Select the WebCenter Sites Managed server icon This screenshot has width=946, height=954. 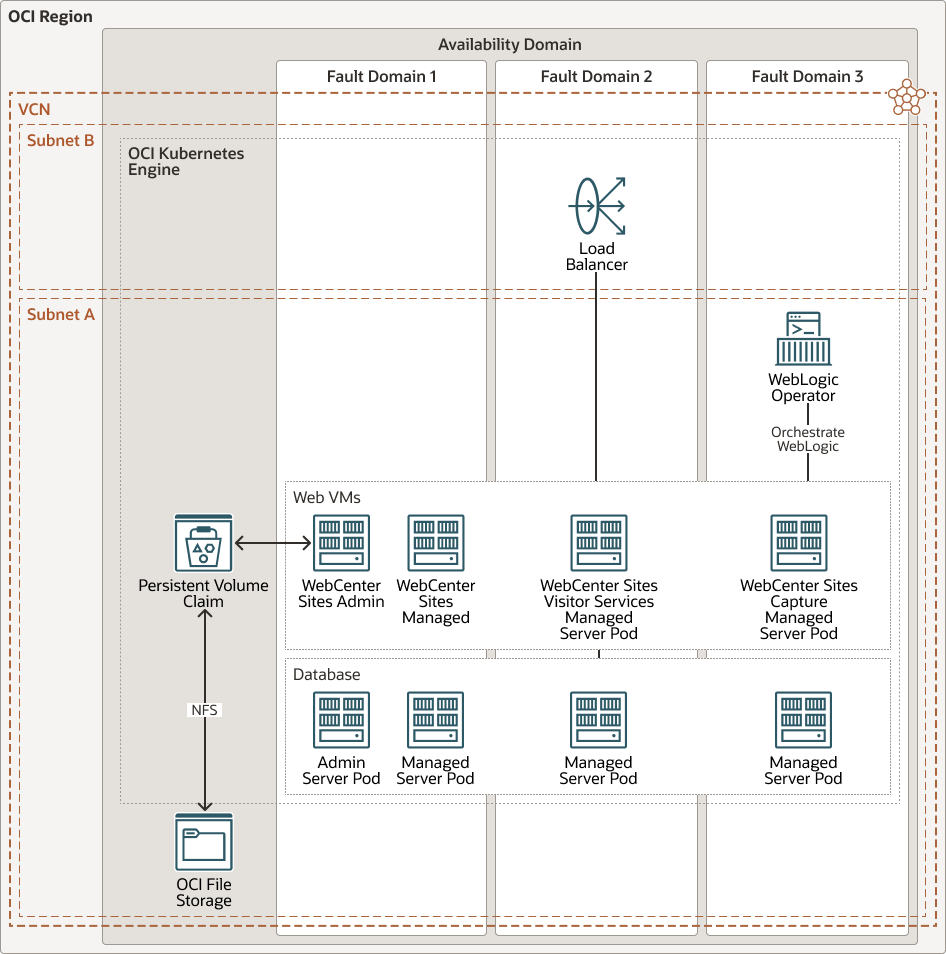[x=436, y=543]
